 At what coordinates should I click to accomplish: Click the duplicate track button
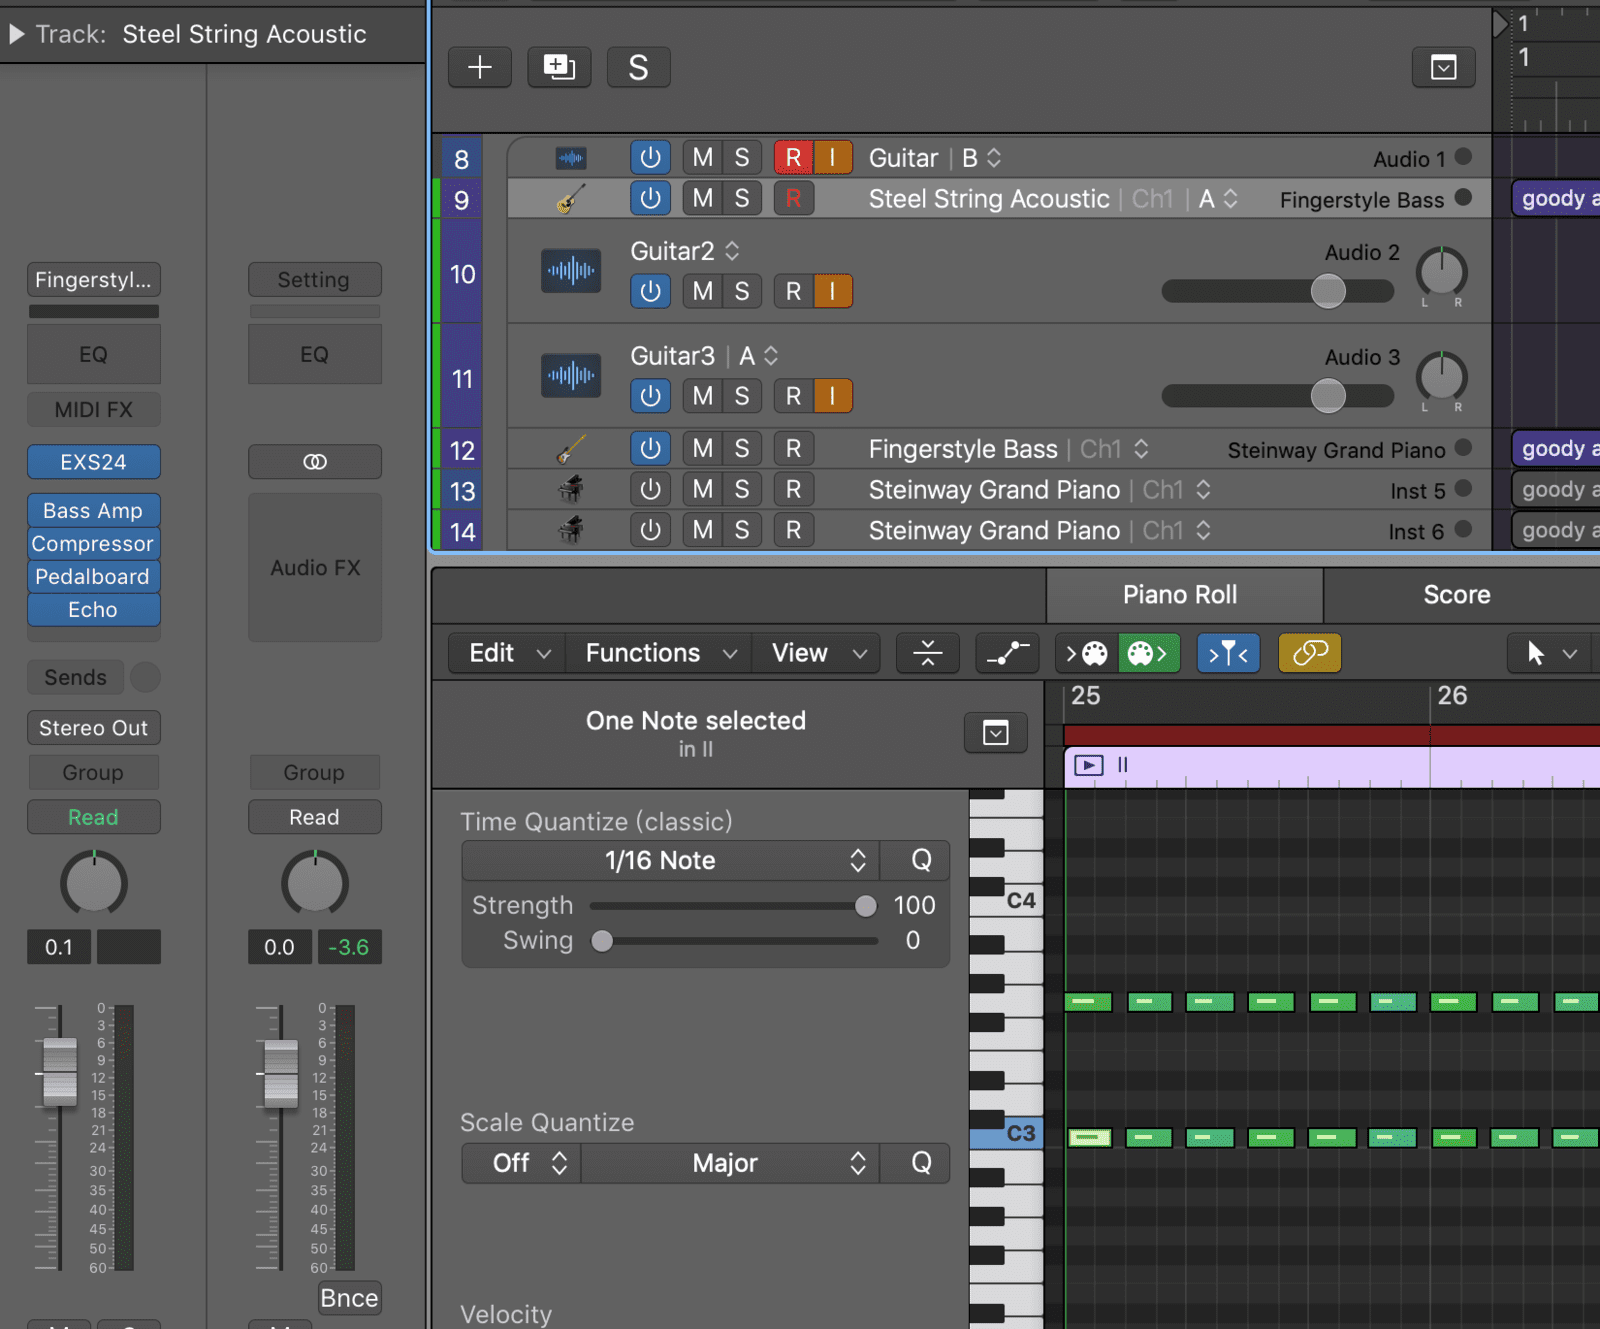click(559, 67)
